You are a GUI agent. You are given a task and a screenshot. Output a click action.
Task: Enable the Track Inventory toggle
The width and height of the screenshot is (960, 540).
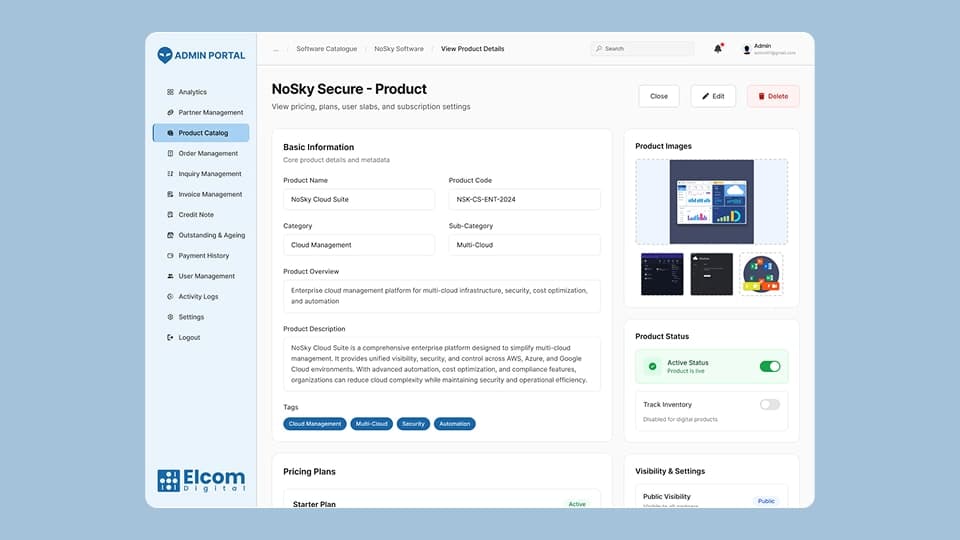[x=769, y=404]
